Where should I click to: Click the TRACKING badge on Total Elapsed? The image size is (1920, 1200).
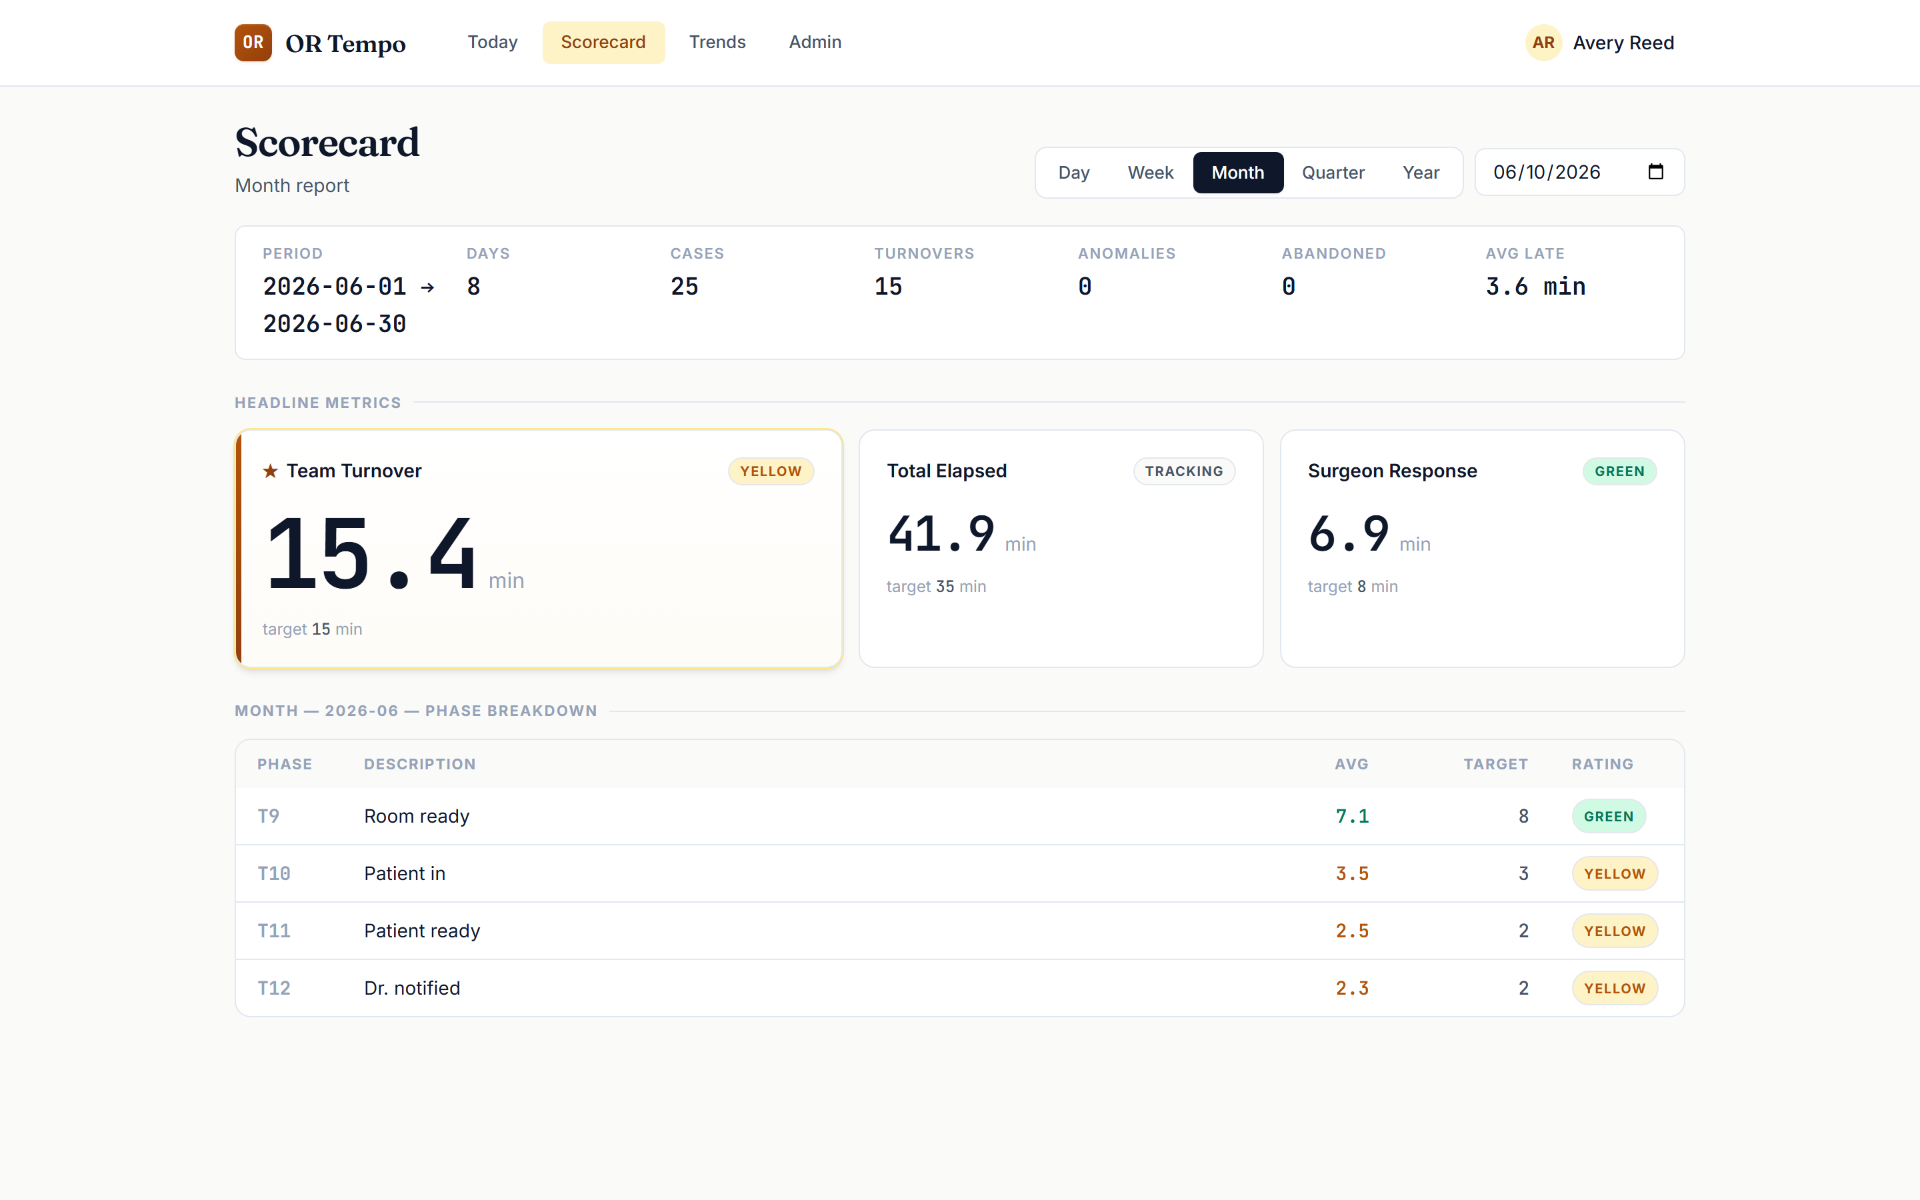[1184, 471]
